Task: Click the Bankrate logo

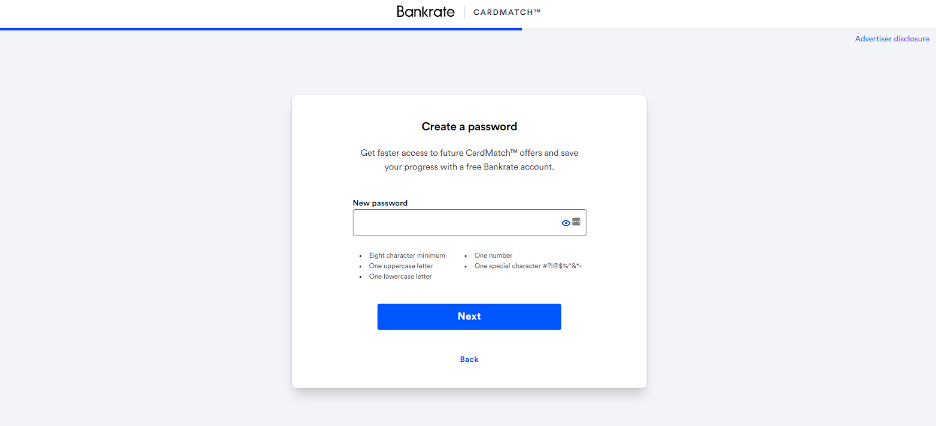Action: pos(425,12)
